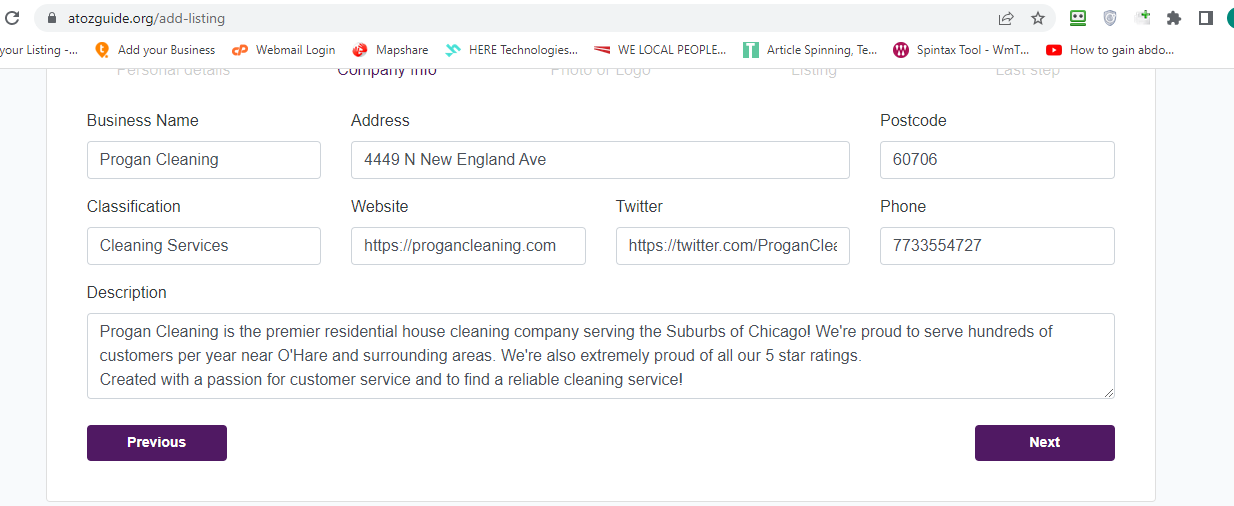Viewport: 1234px width, 506px height.
Task: Focus the Business Name field
Action: (204, 160)
